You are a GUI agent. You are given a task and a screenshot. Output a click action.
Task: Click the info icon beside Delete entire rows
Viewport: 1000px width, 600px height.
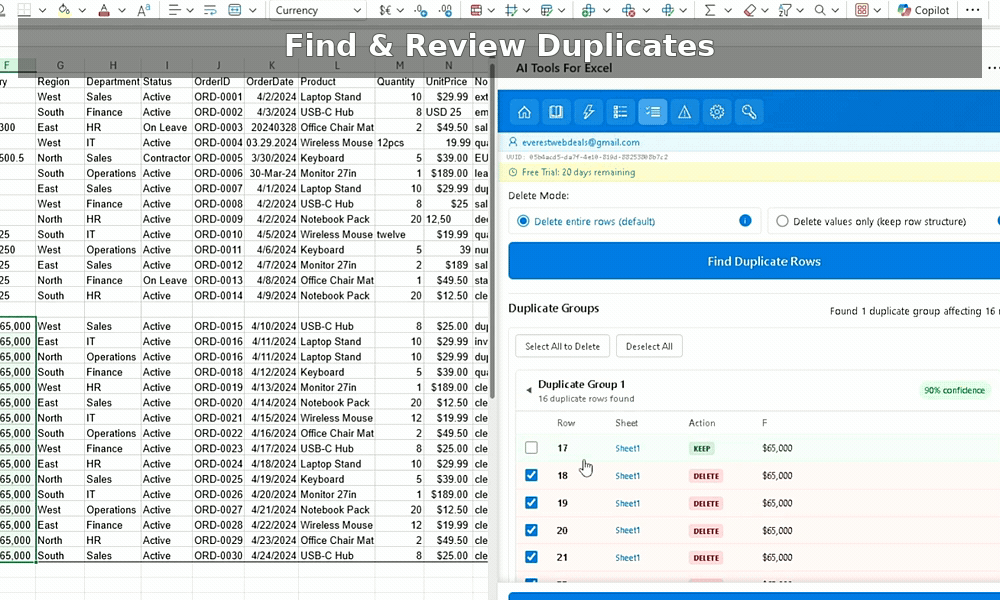point(745,221)
